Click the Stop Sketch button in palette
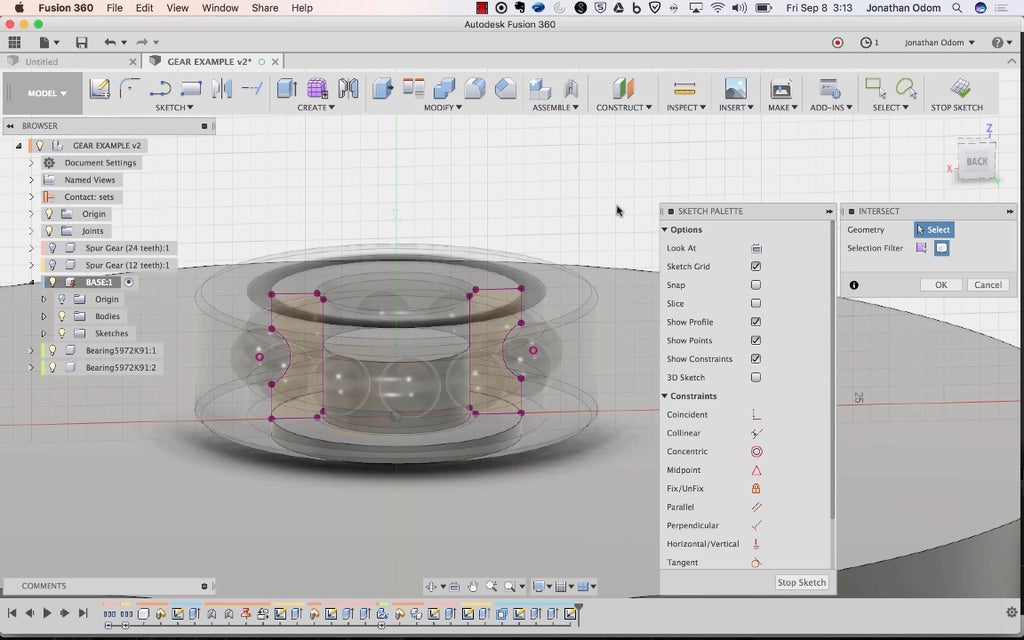Viewport: 1024px width, 640px height. click(801, 582)
